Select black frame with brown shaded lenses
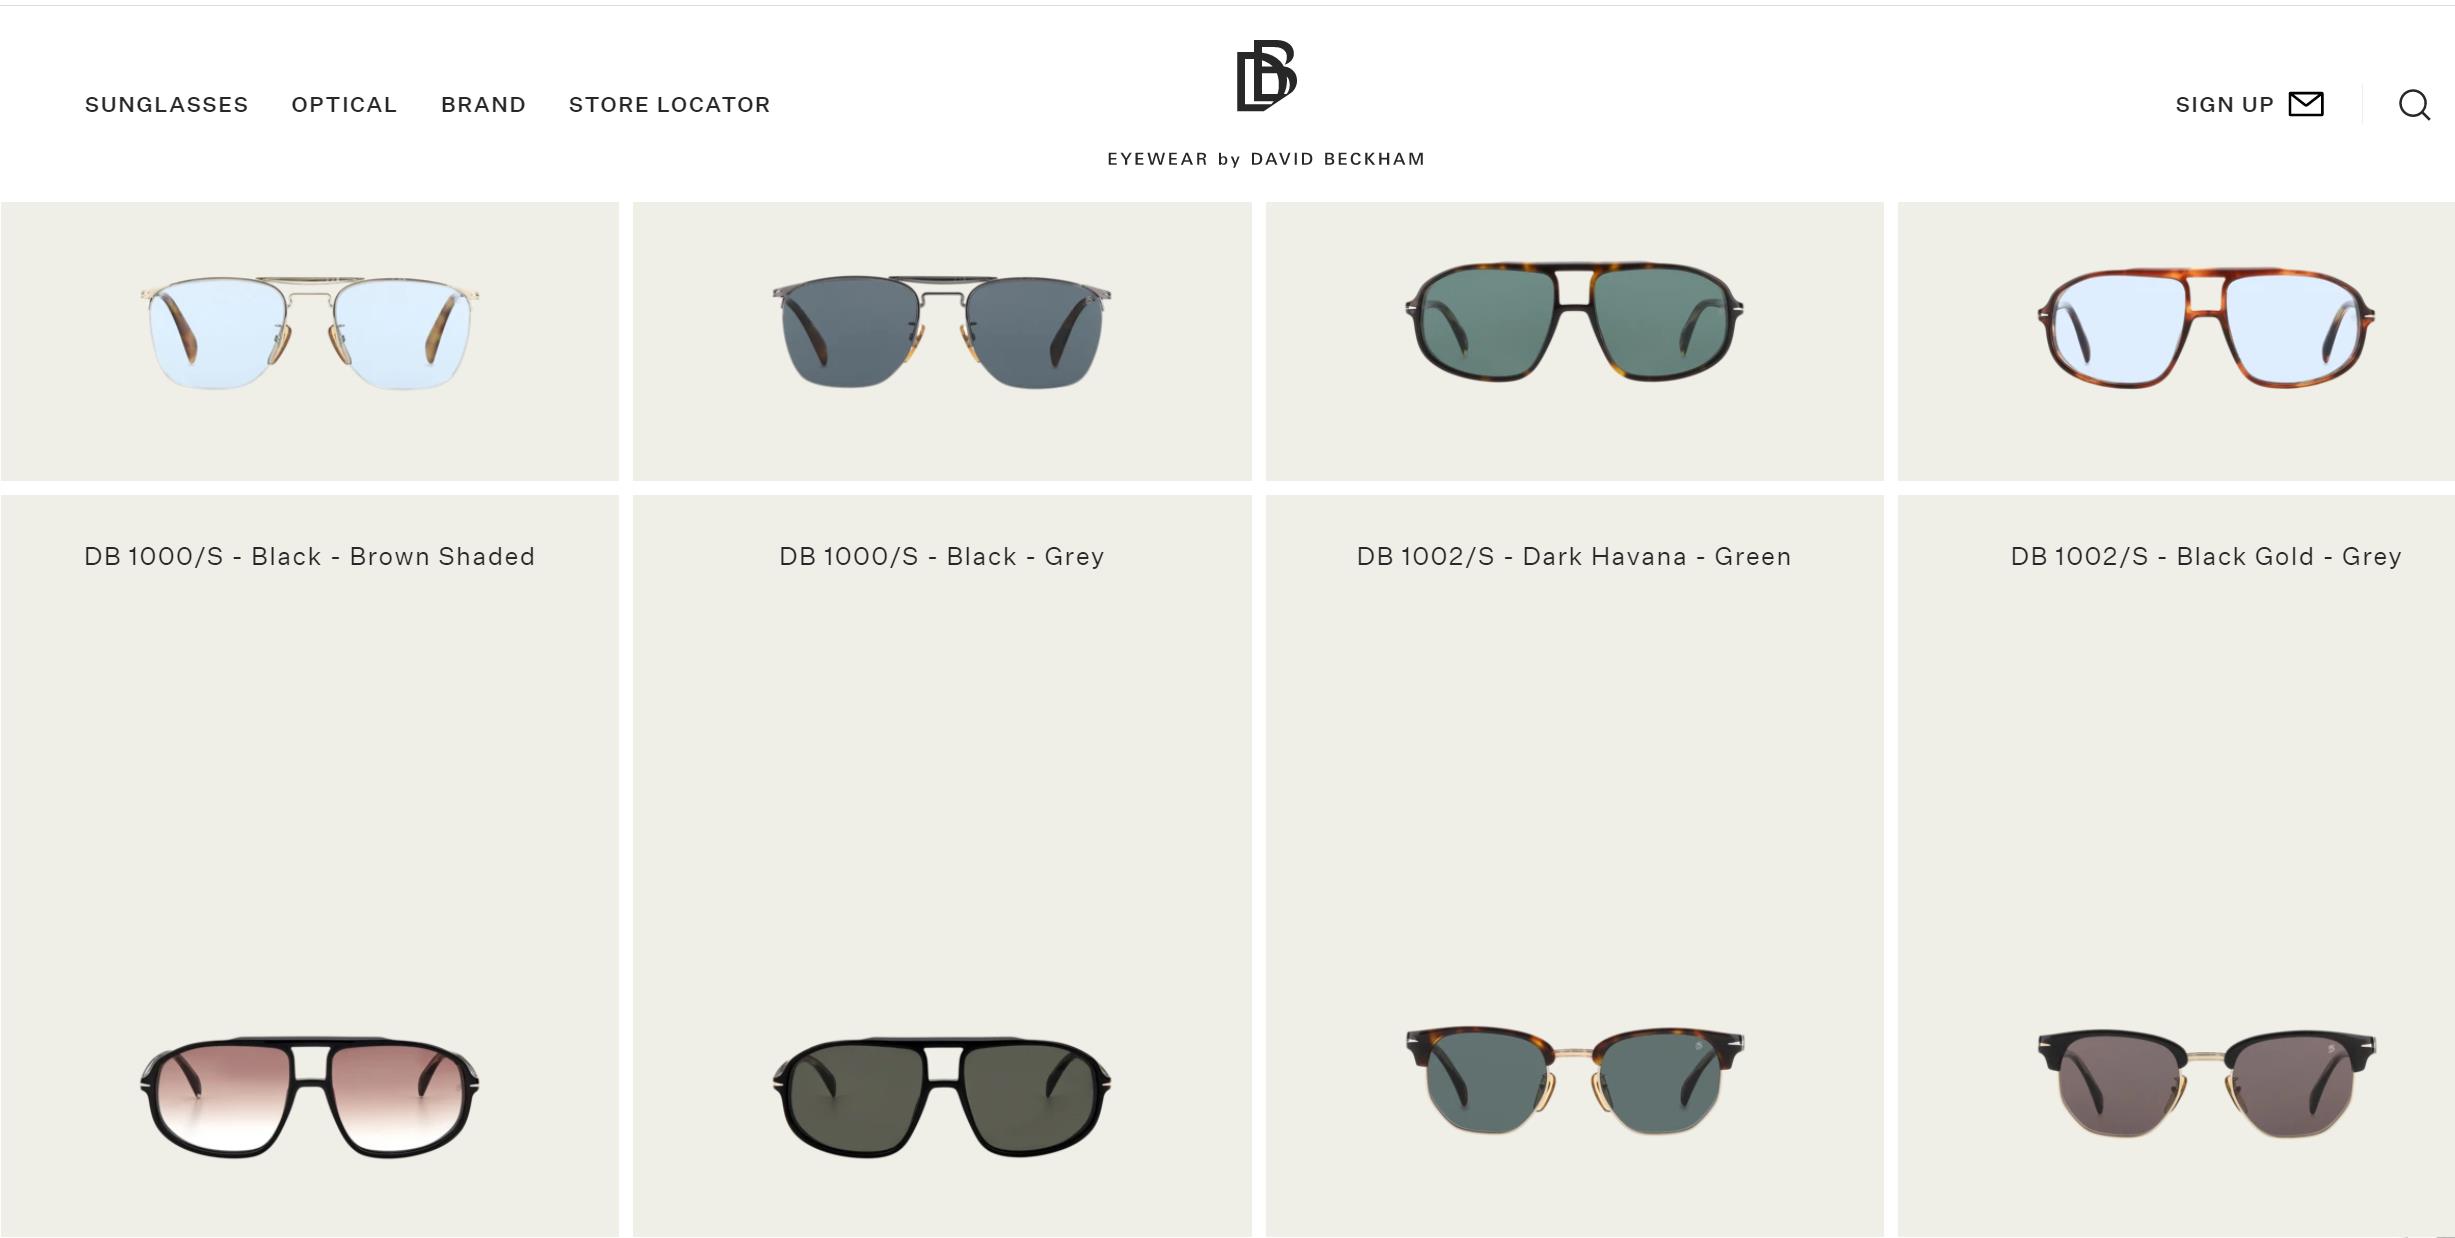2455x1238 pixels. (310, 1097)
